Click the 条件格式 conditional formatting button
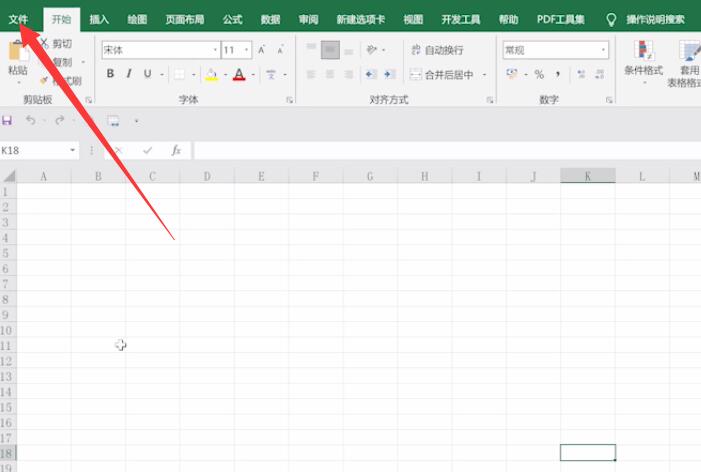 644,60
